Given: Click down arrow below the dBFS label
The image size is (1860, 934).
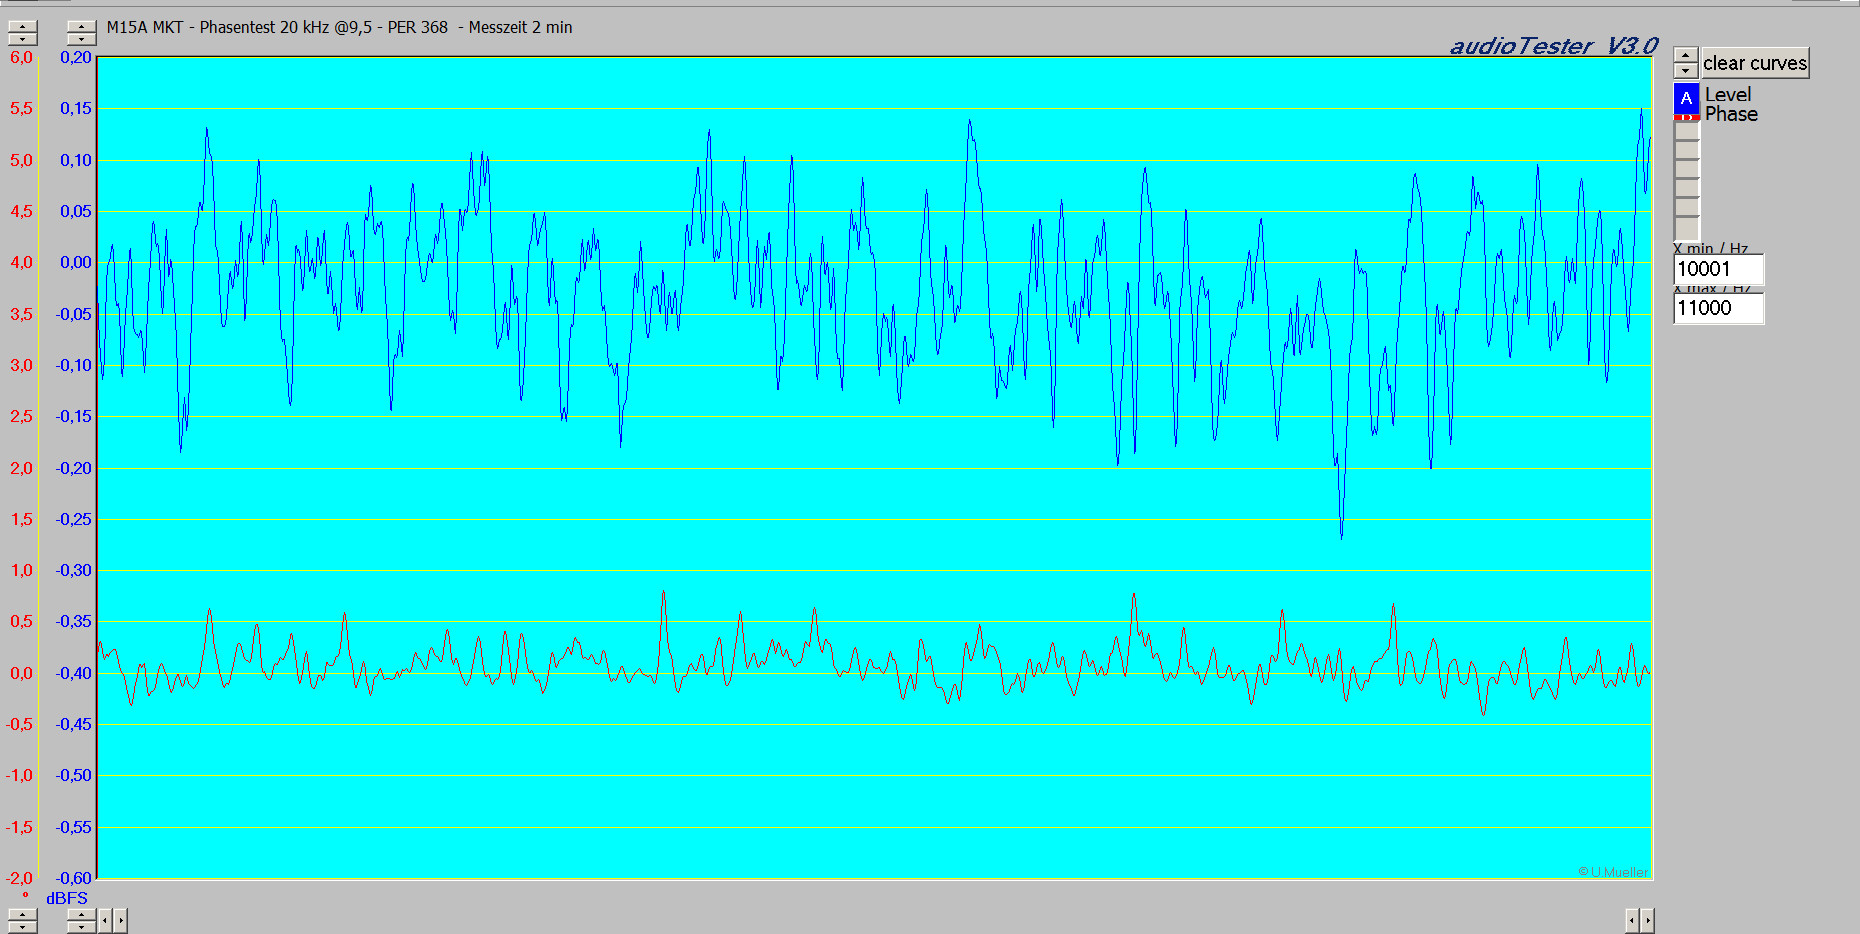Looking at the screenshot, I should coord(81,927).
